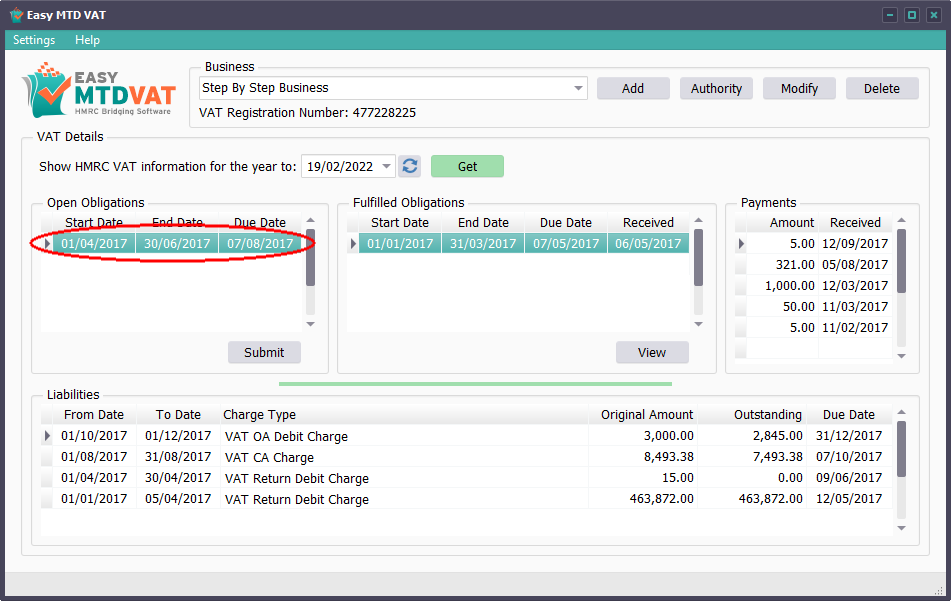Select liability with amount 463,872.00
Image resolution: width=951 pixels, height=601 pixels.
click(x=467, y=499)
